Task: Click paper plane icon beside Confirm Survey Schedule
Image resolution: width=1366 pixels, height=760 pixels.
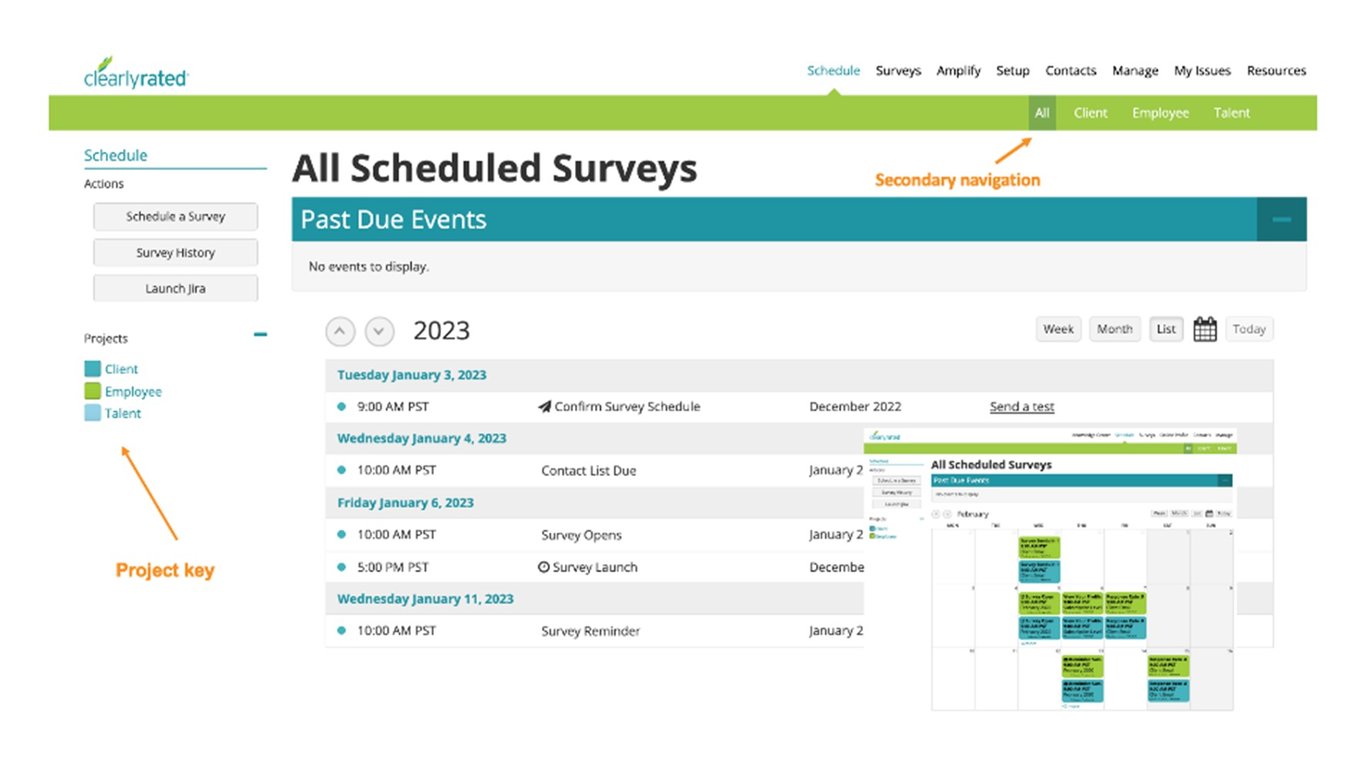Action: 544,407
